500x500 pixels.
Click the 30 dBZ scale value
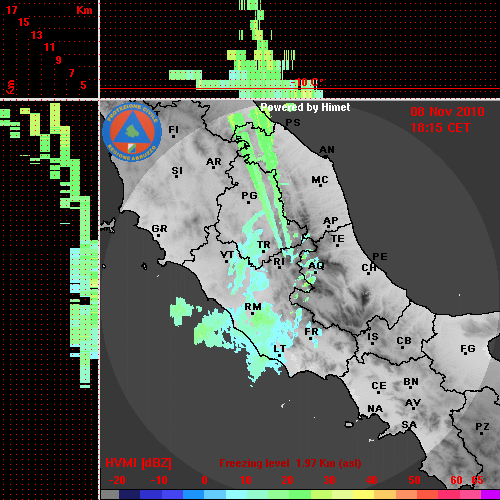click(329, 480)
